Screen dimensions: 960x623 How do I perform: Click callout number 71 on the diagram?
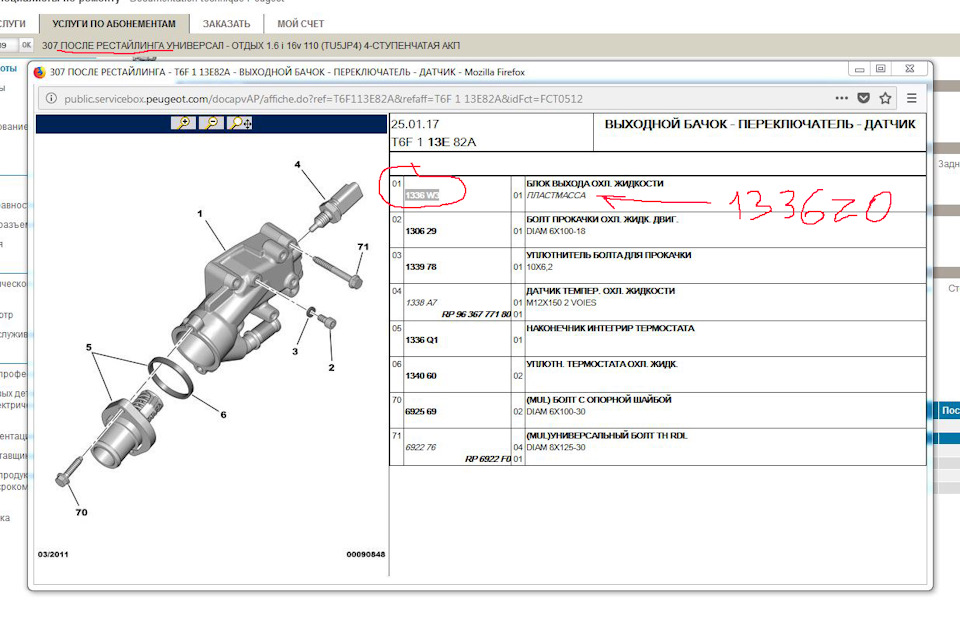pos(363,247)
